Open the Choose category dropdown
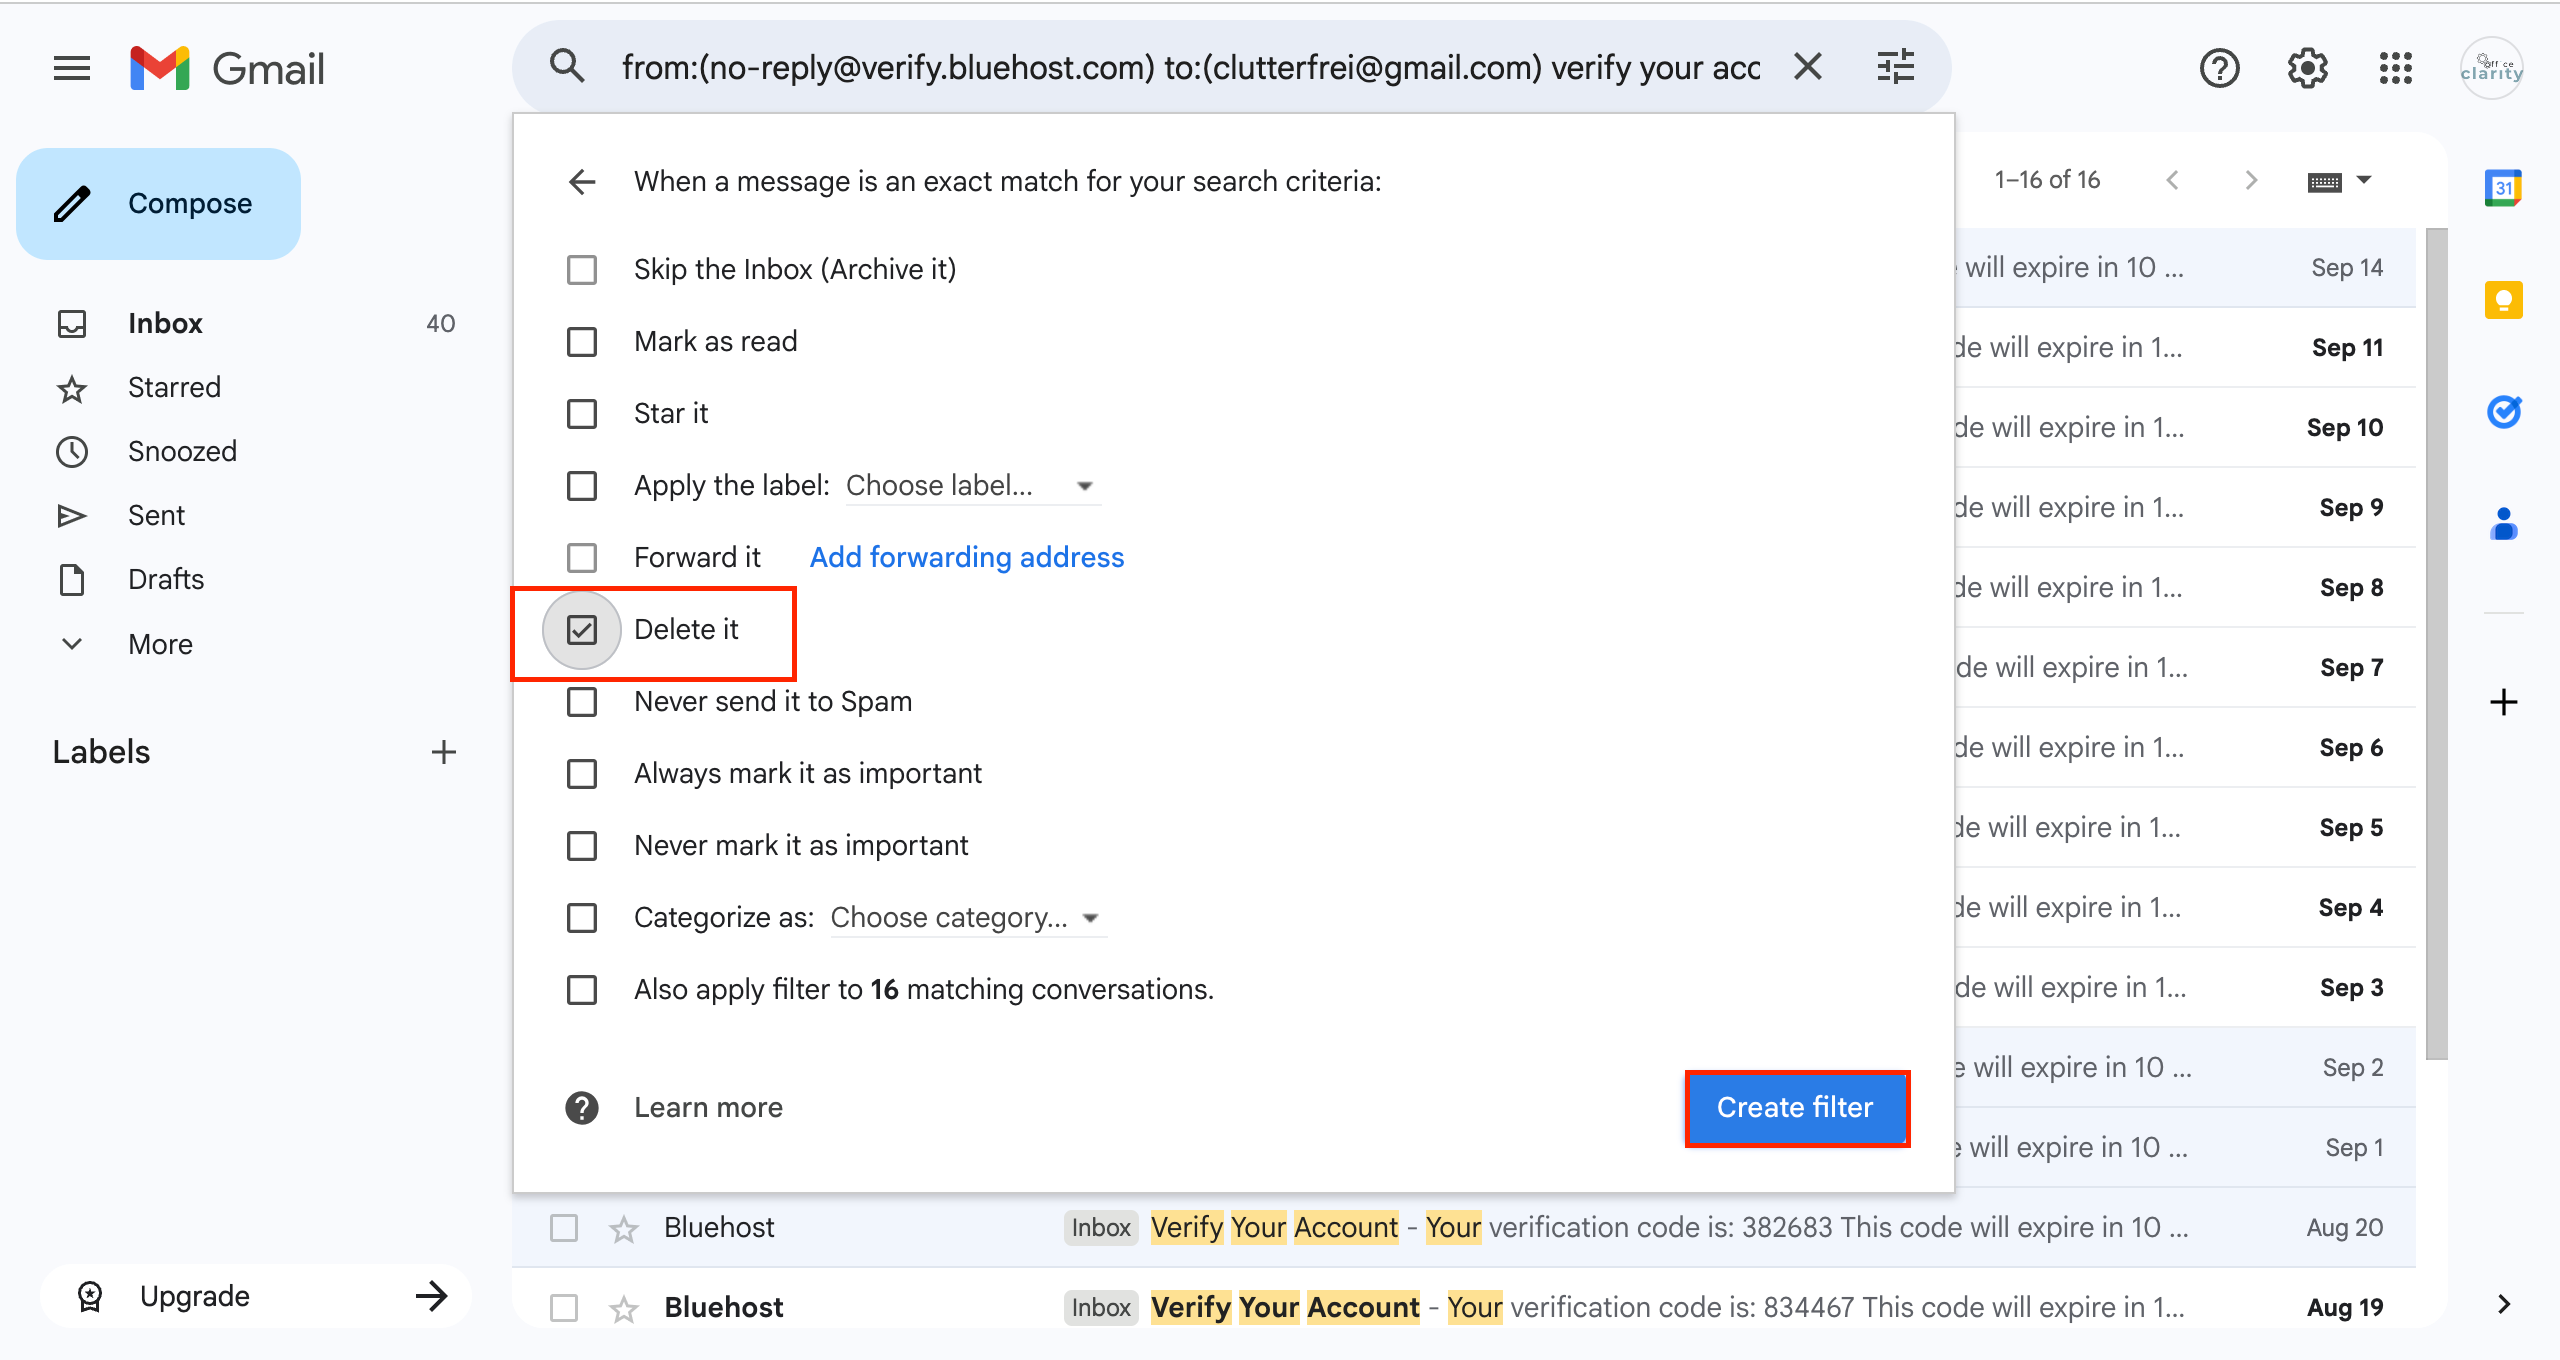2560x1360 pixels. [x=966, y=918]
